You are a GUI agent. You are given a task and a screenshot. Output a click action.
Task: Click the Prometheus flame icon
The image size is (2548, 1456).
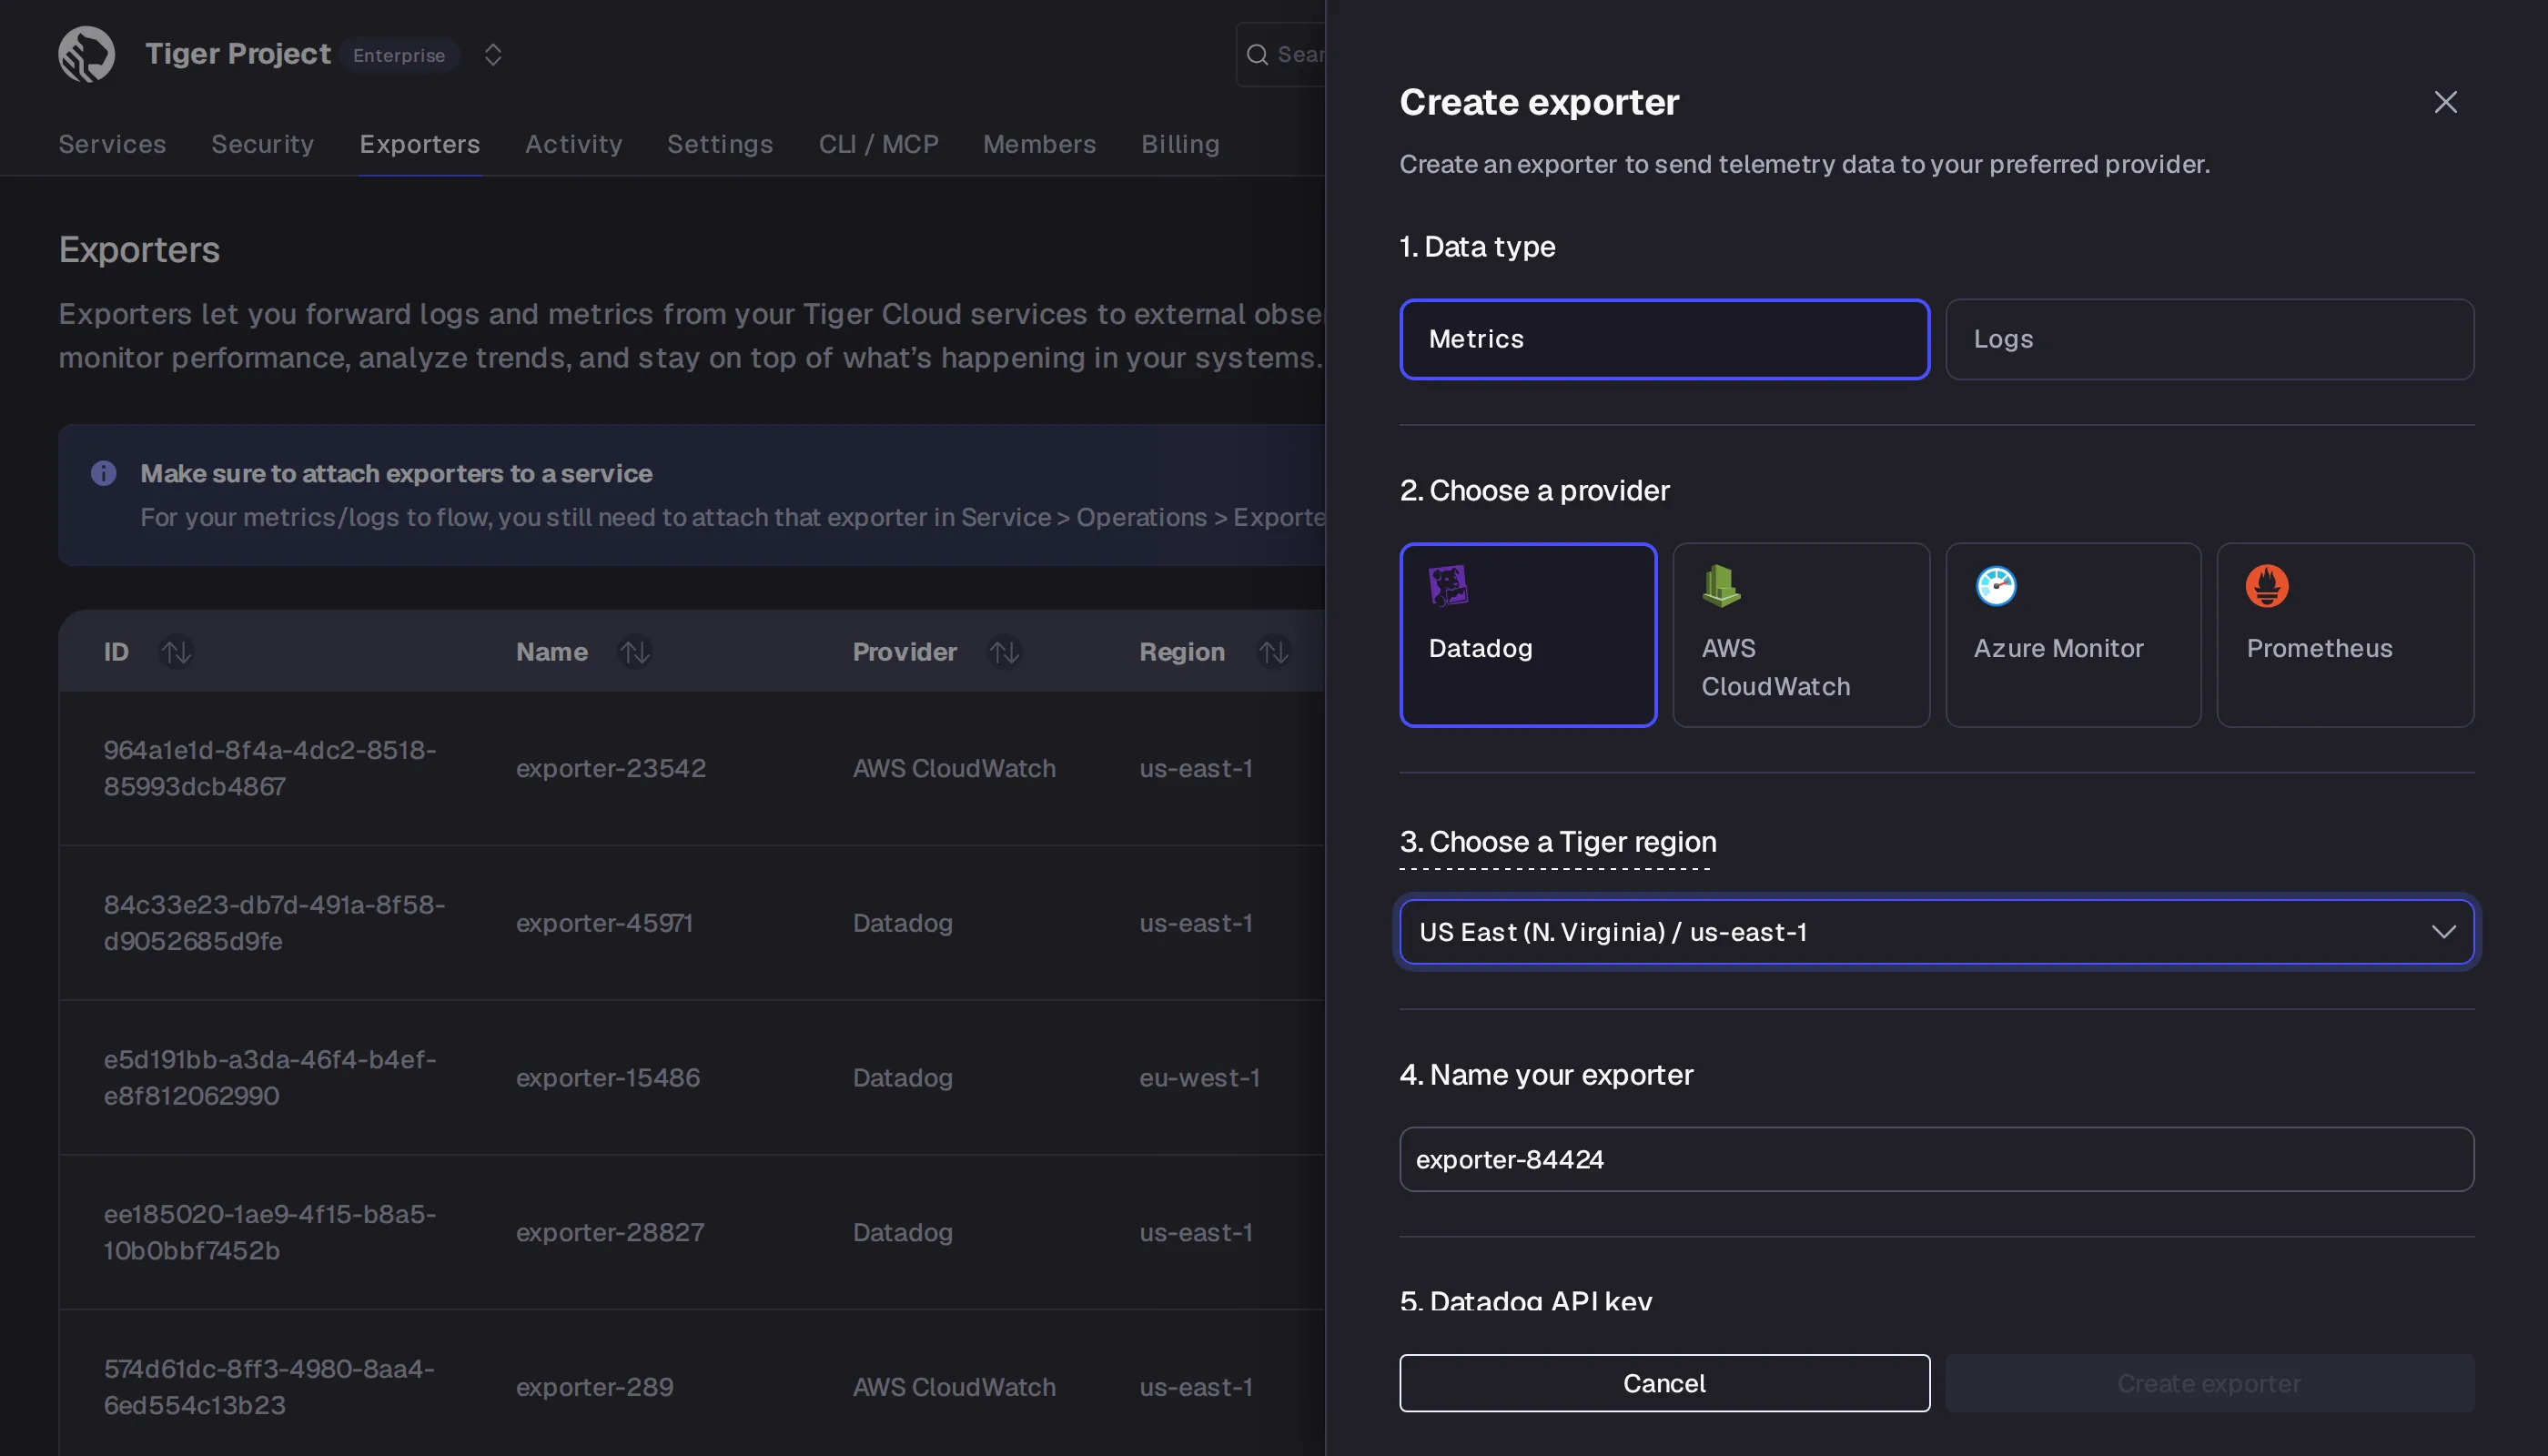pos(2267,586)
